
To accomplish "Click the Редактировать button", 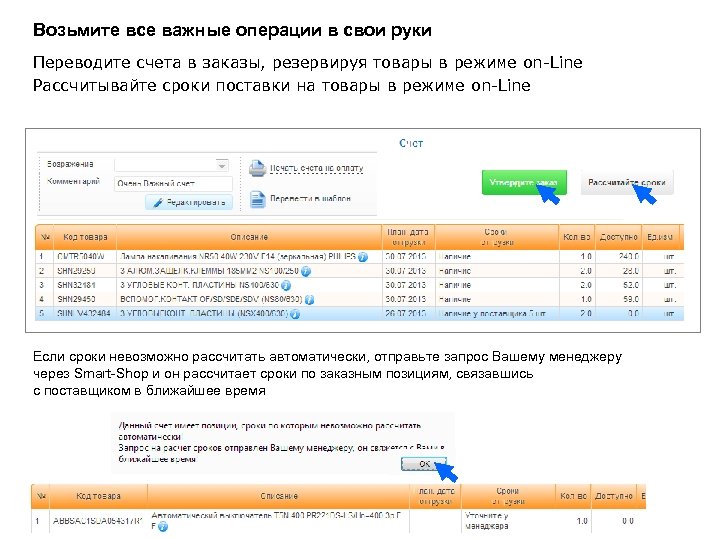I will click(x=189, y=202).
